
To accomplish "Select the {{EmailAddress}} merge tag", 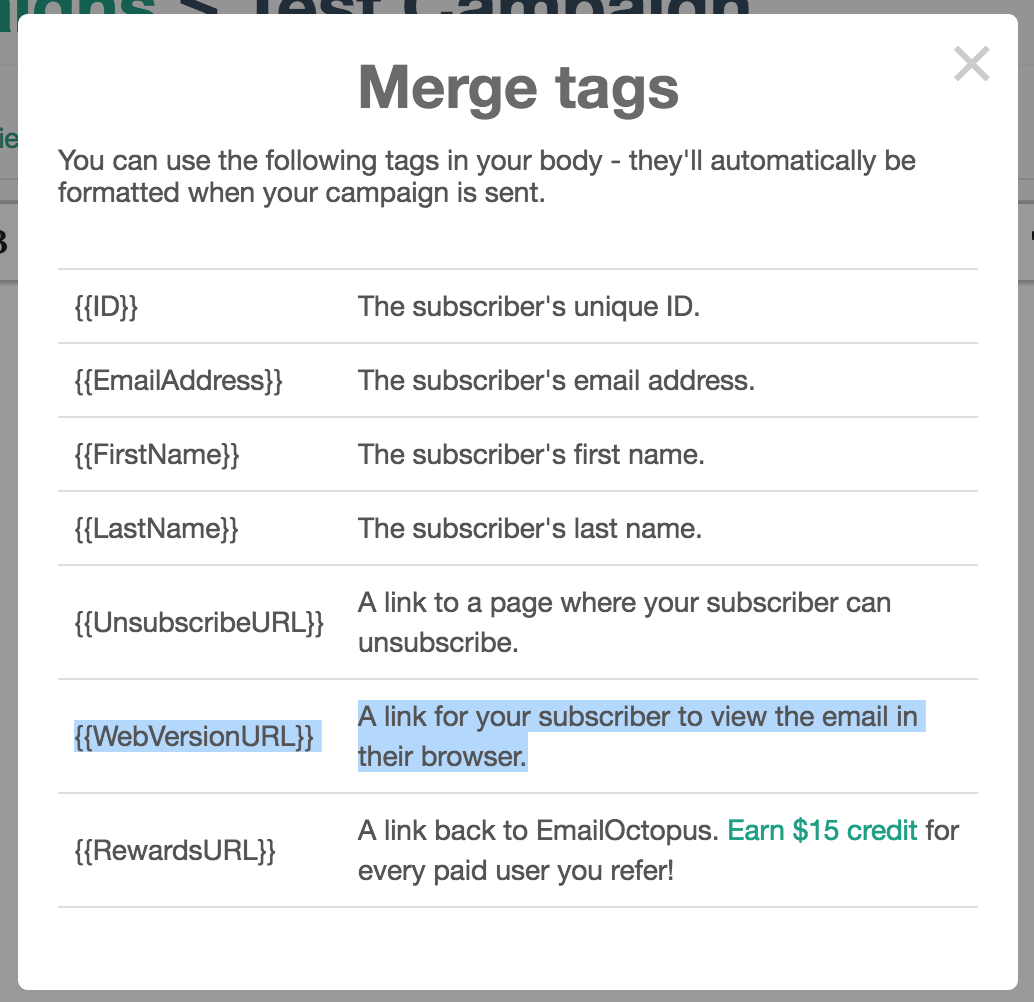I will pos(178,381).
